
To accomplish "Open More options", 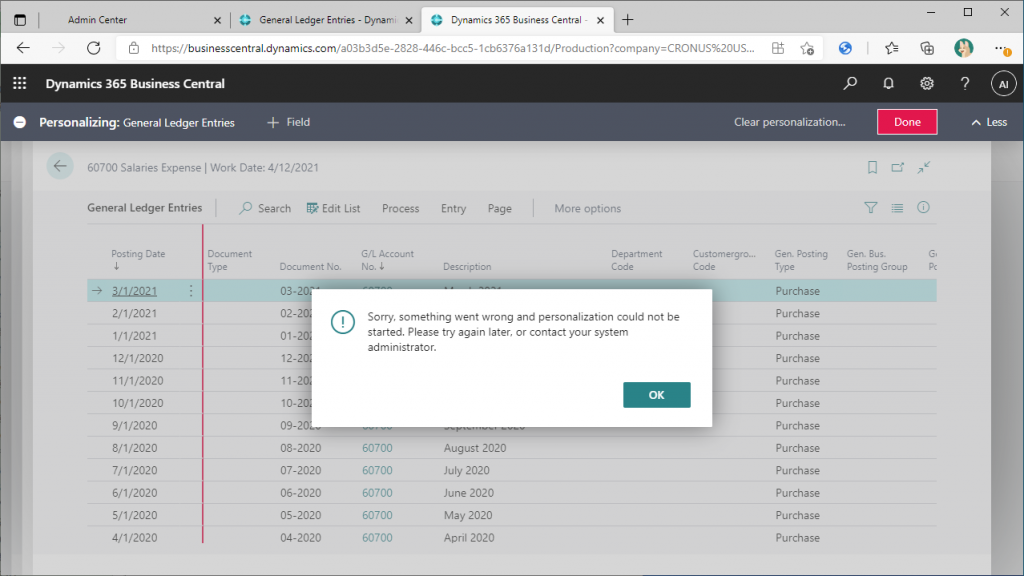I will coord(588,208).
